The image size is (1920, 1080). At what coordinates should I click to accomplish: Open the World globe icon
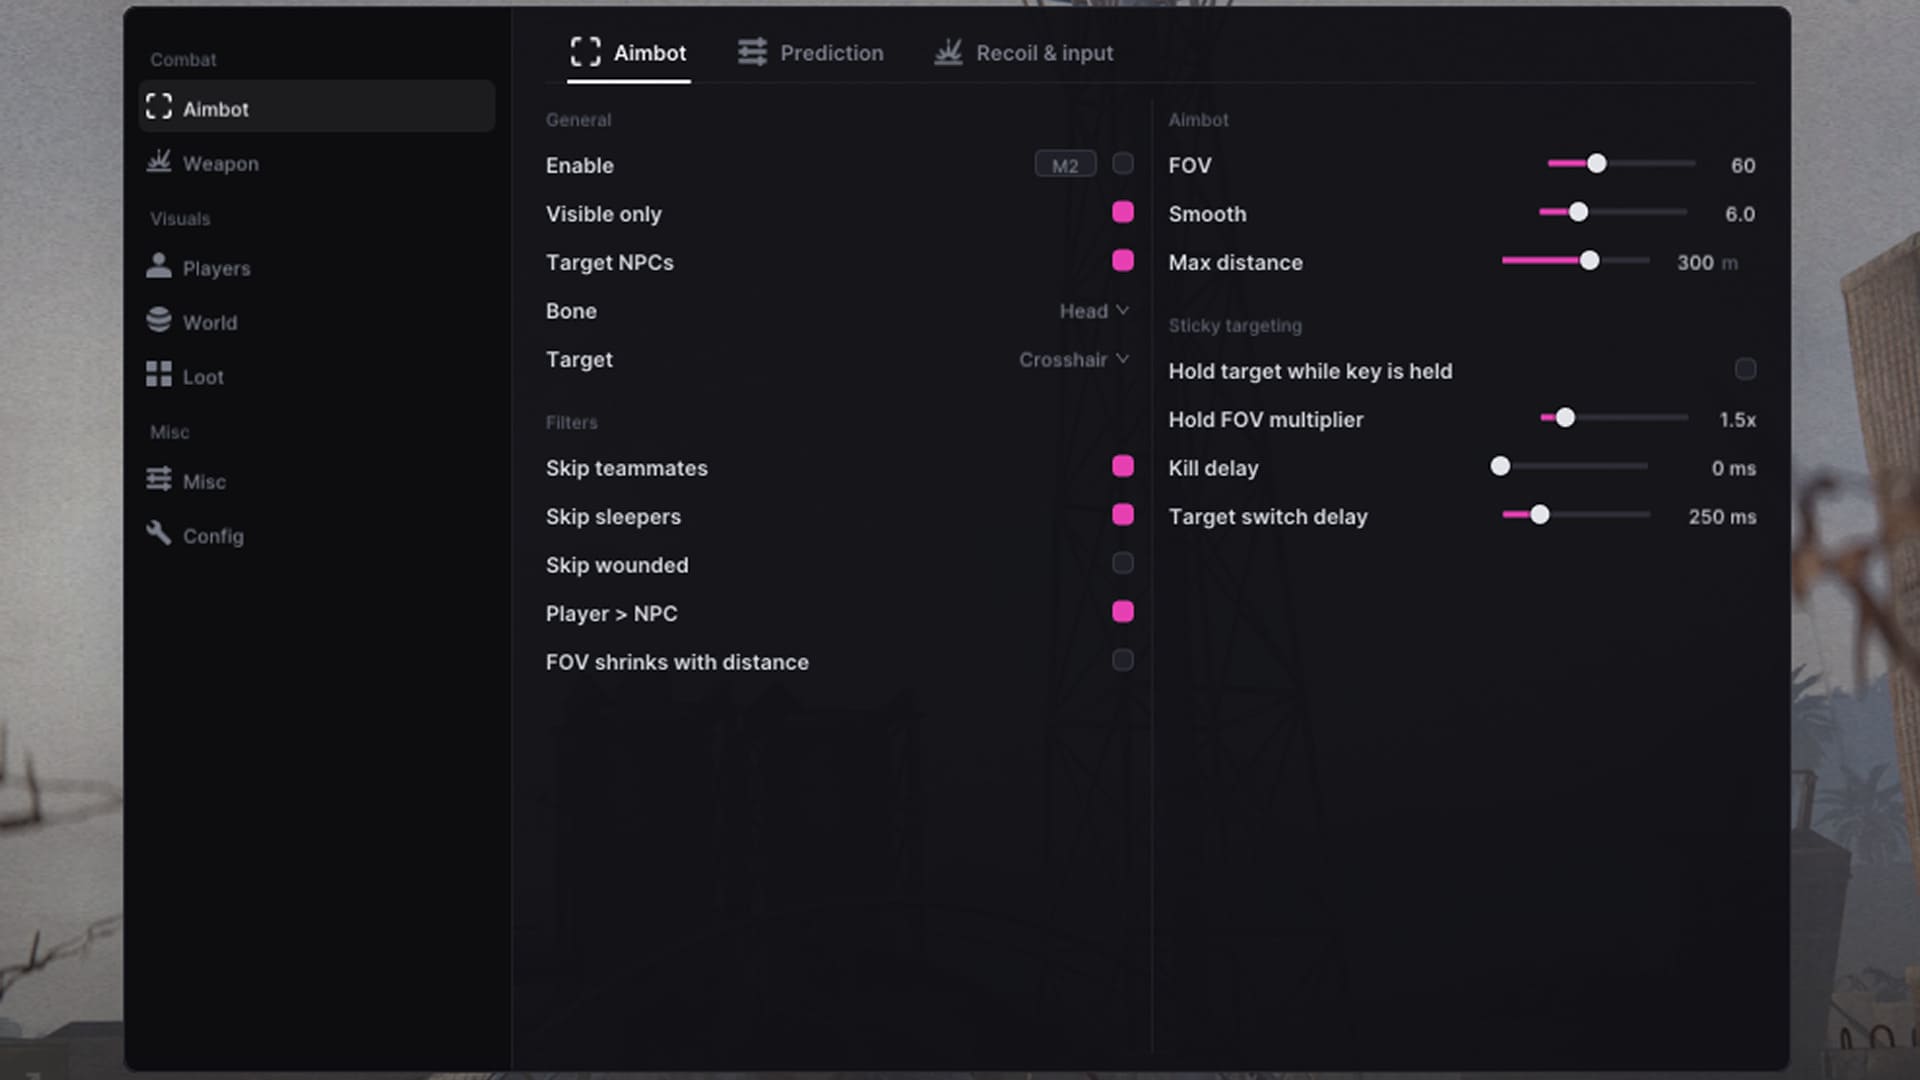pyautogui.click(x=159, y=320)
